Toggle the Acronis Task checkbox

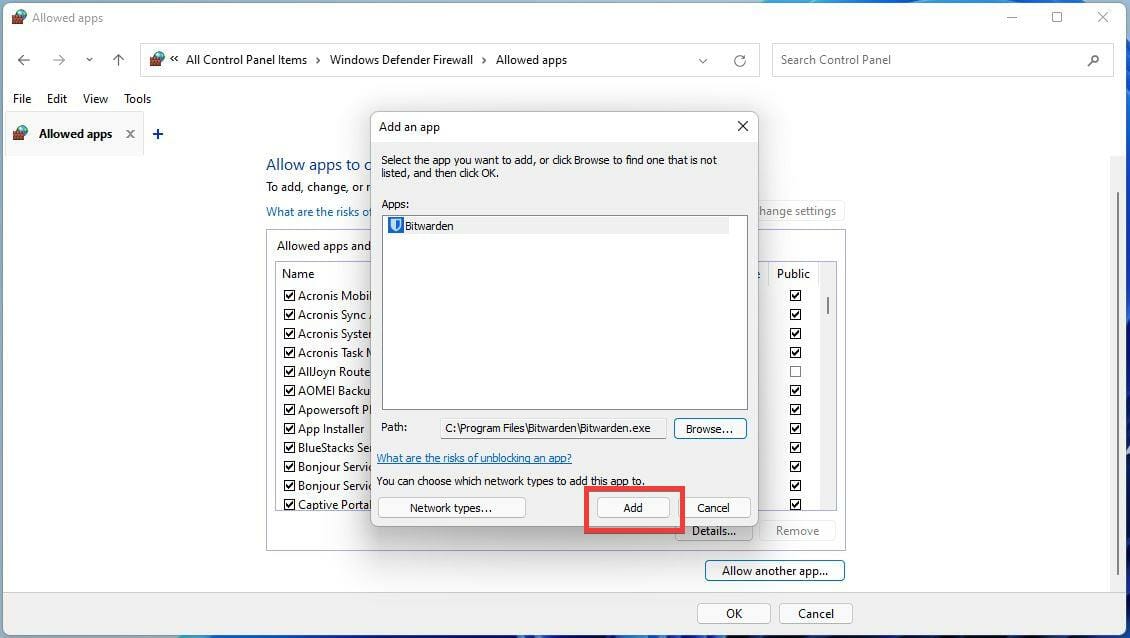click(x=290, y=353)
